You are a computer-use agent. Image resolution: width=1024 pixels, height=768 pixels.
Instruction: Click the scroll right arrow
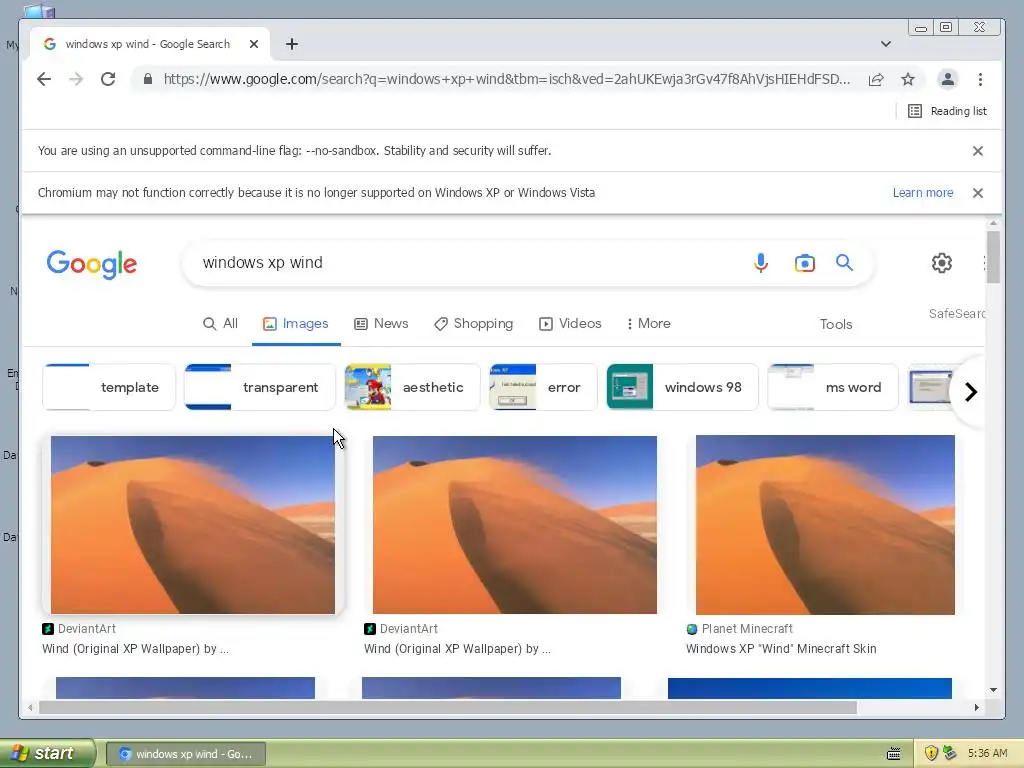pos(976,707)
